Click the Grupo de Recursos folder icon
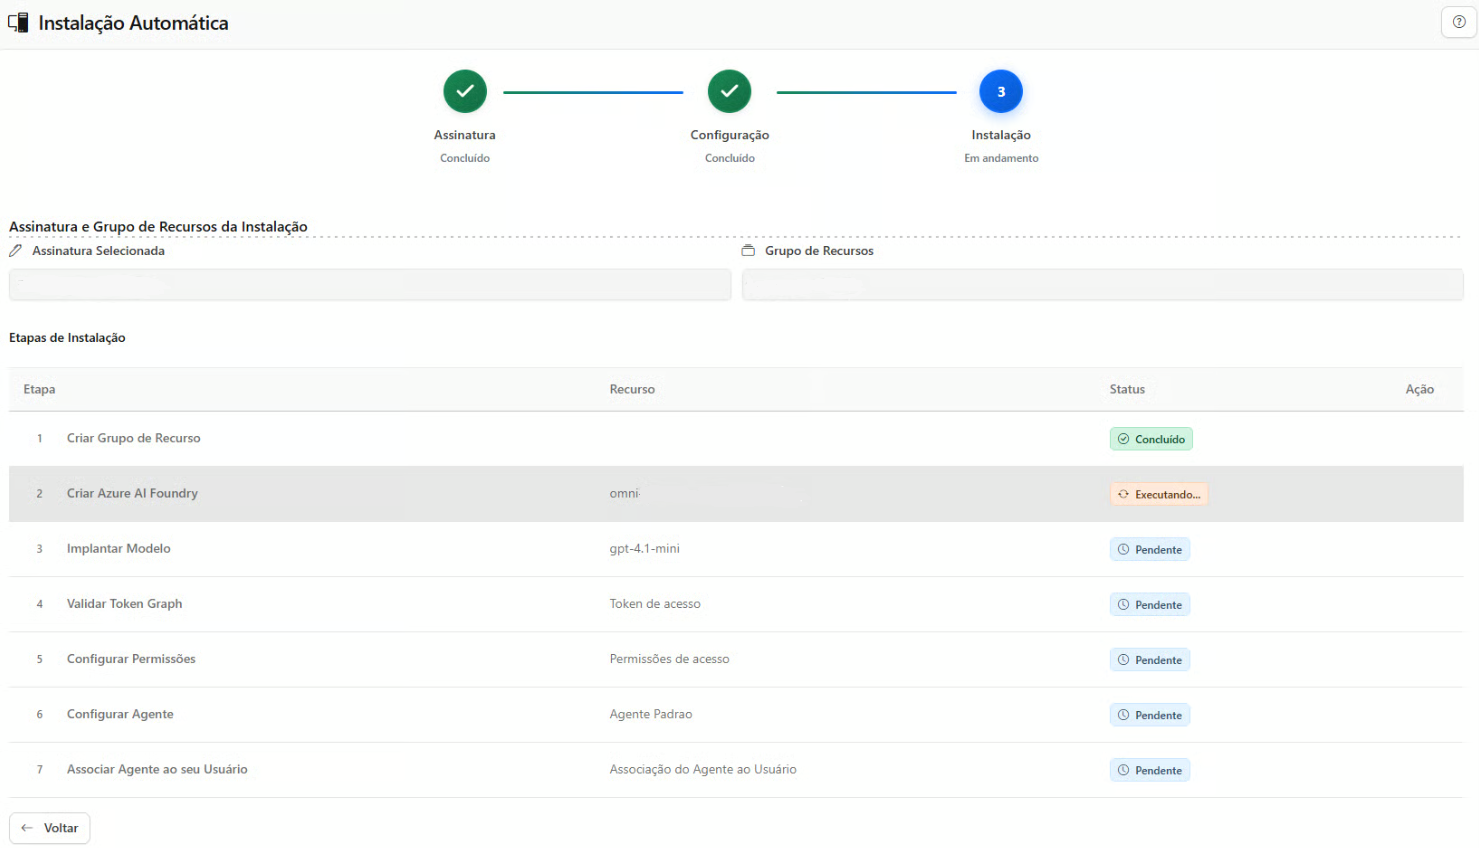 [x=748, y=251]
